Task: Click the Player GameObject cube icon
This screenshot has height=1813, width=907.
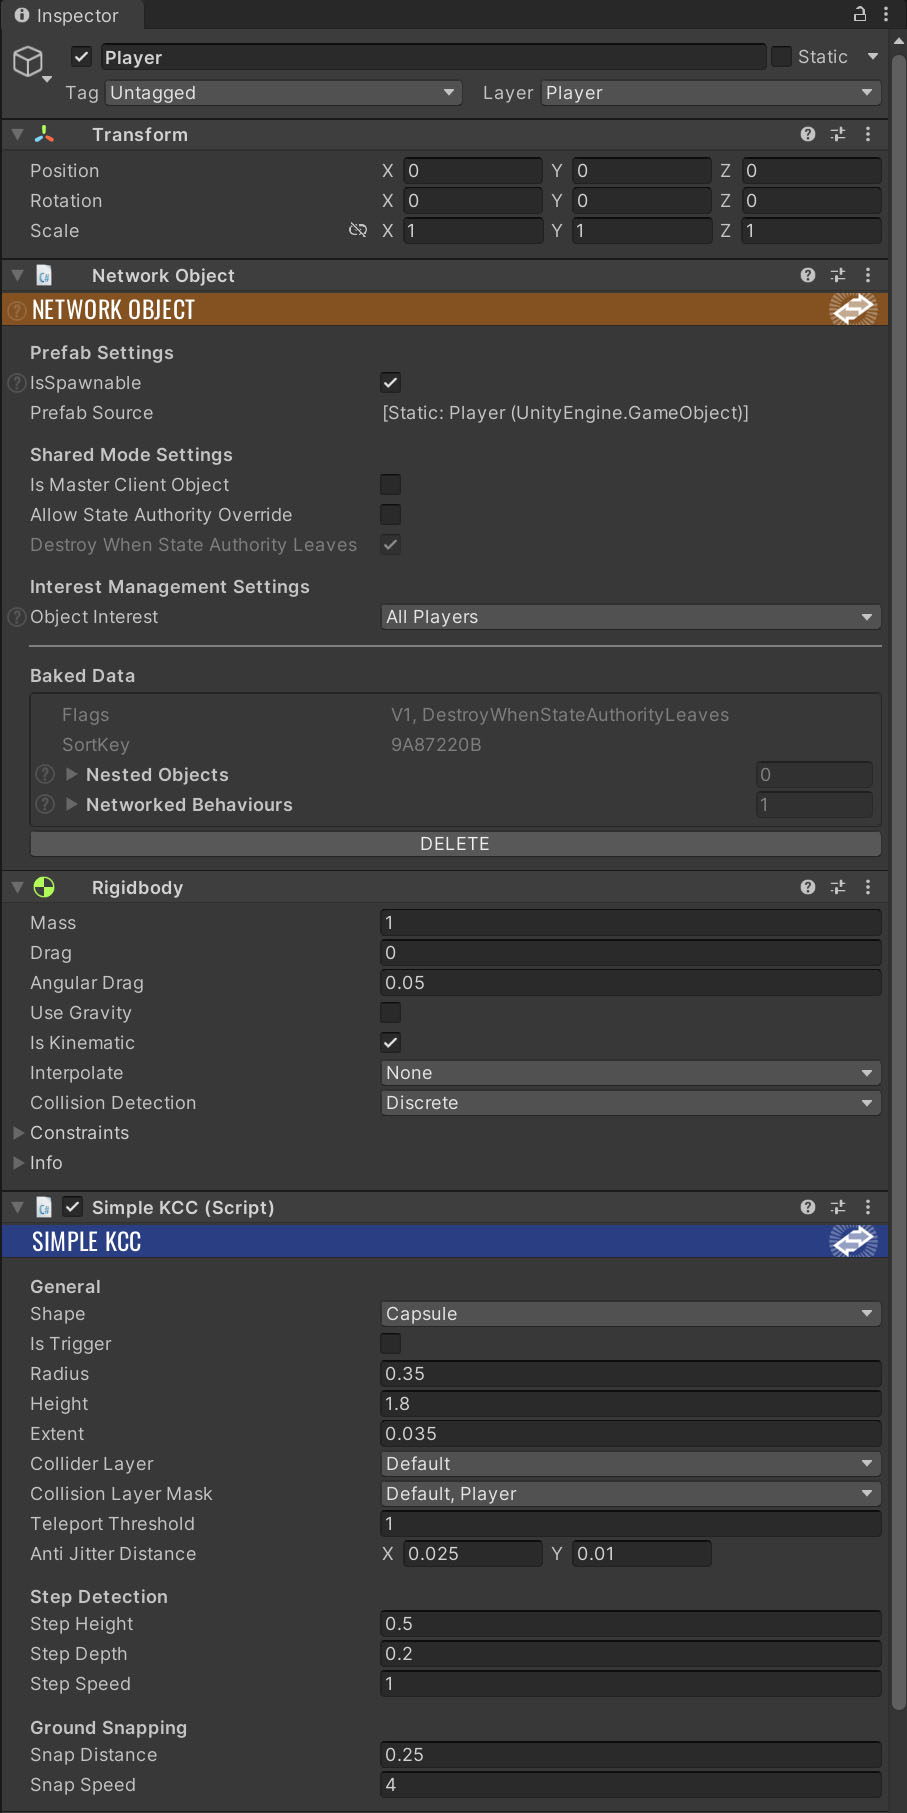Action: [x=28, y=61]
